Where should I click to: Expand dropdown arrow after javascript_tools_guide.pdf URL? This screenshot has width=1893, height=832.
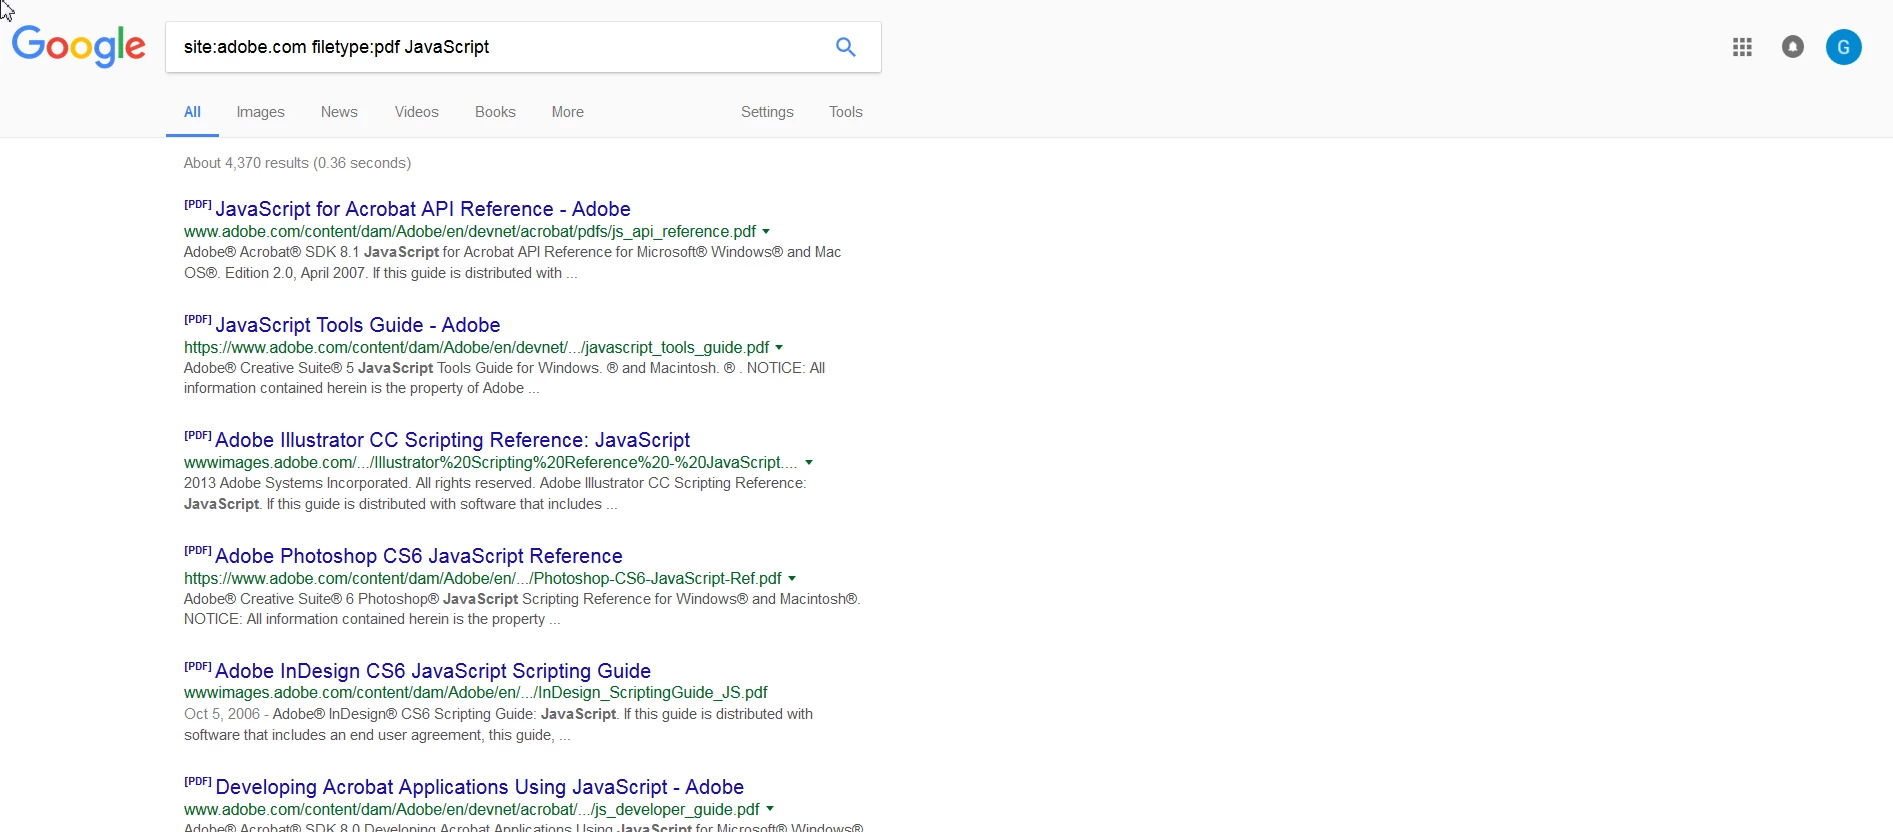[x=780, y=348]
